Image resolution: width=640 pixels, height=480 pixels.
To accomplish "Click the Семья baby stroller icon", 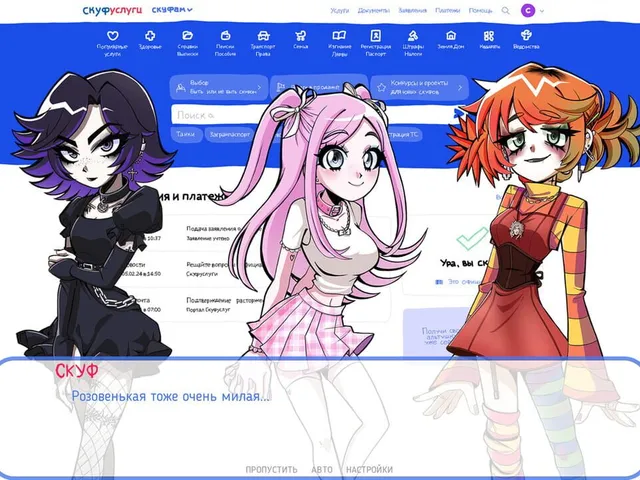I will (x=300, y=36).
